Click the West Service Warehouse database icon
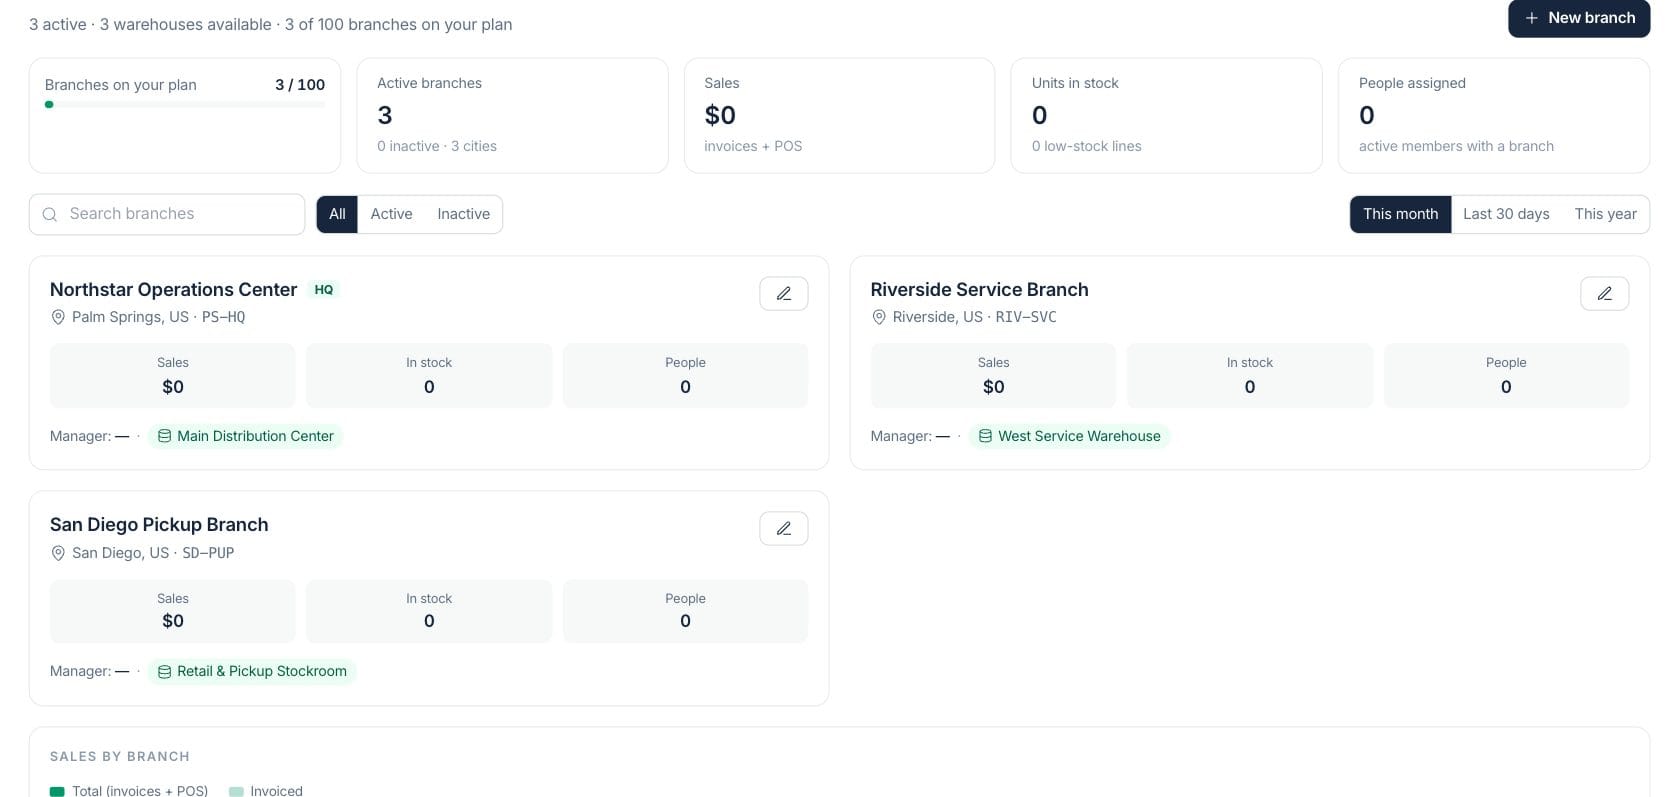1680x797 pixels. pyautogui.click(x=985, y=436)
